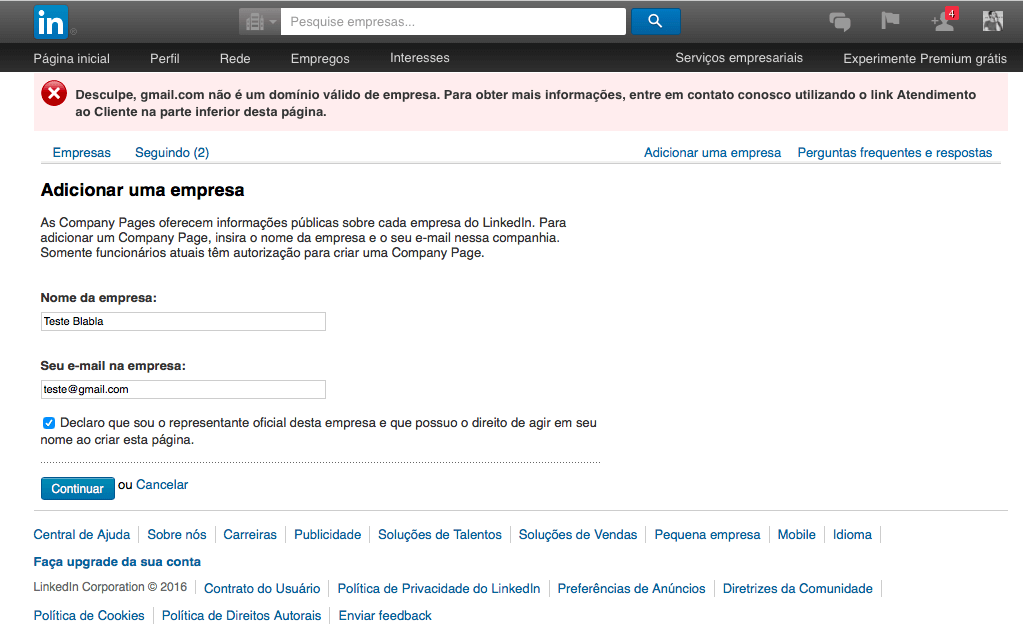1023x639 pixels.
Task: Switch to the Empresas tab
Action: point(82,153)
